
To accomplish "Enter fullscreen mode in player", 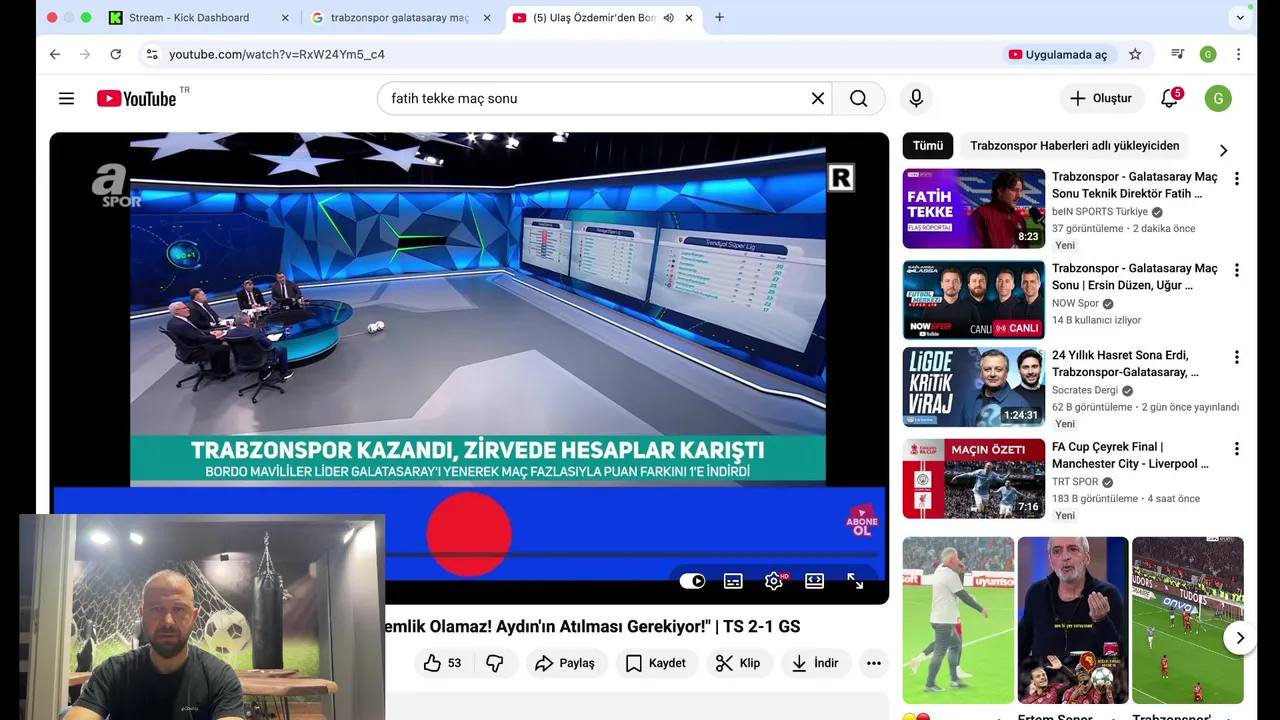I will pos(855,581).
